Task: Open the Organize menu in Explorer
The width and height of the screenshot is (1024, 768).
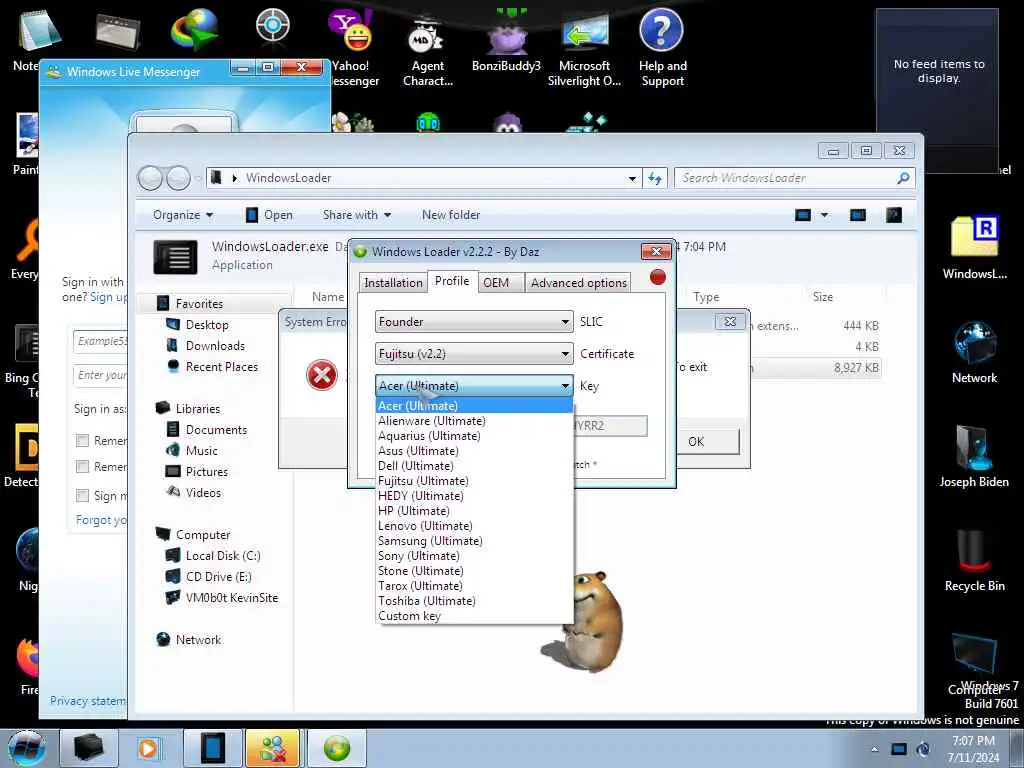Action: tap(183, 215)
